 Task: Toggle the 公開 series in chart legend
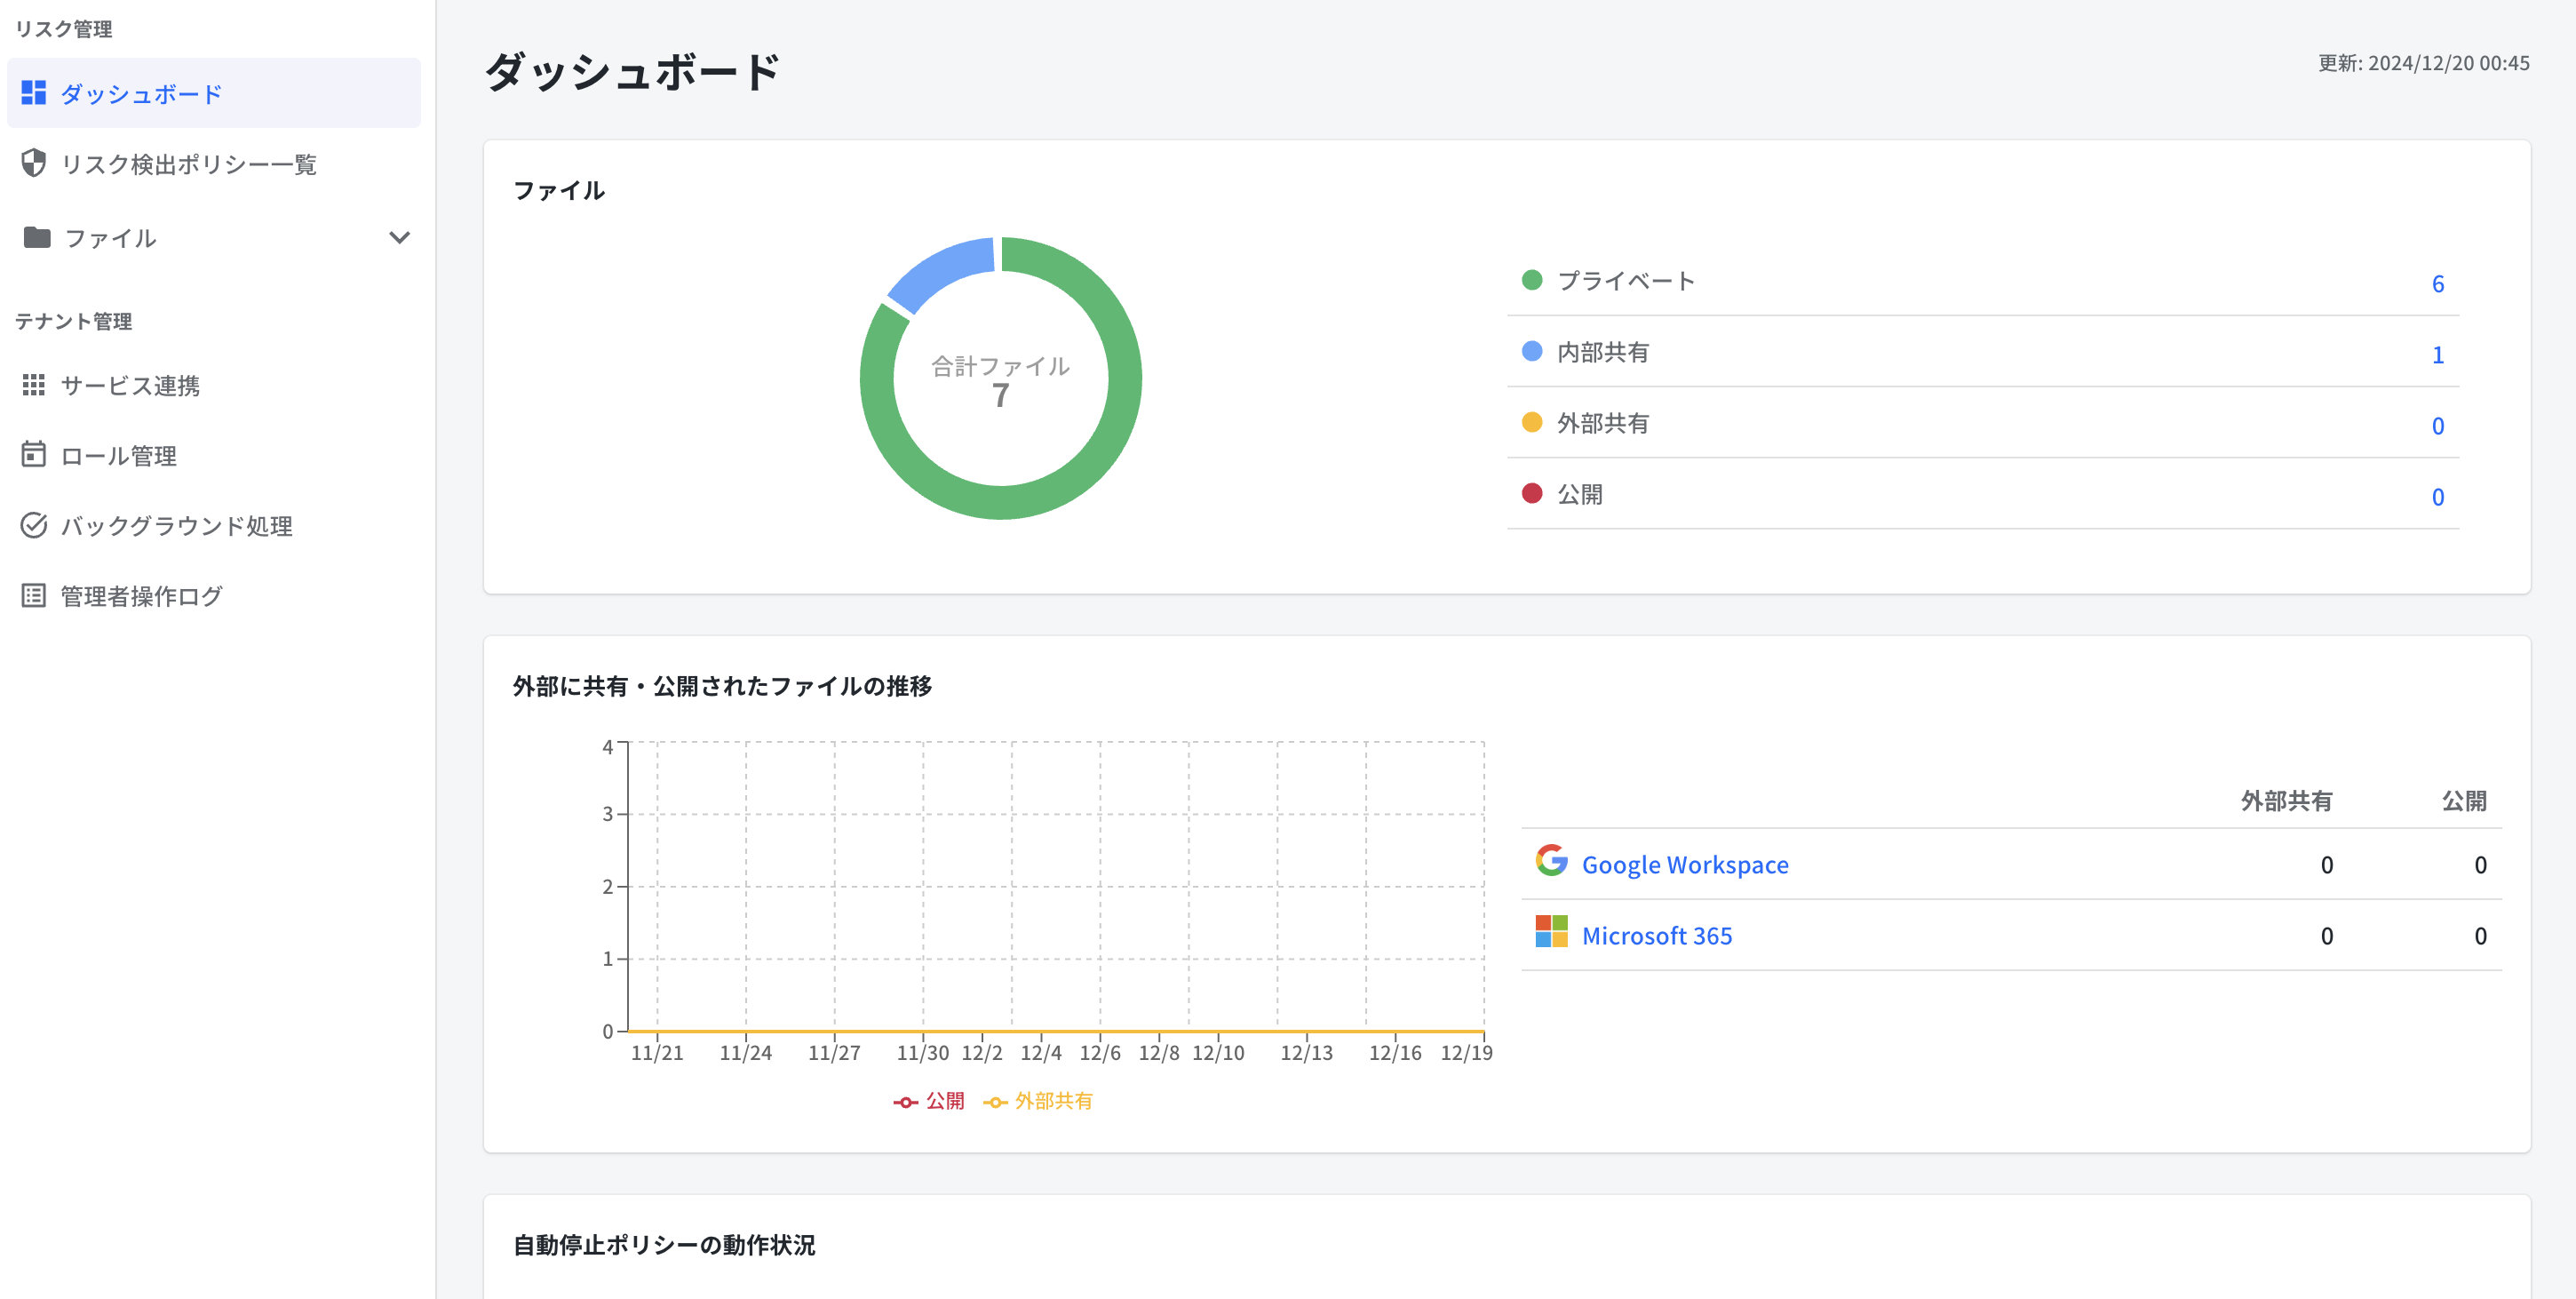tap(929, 1101)
